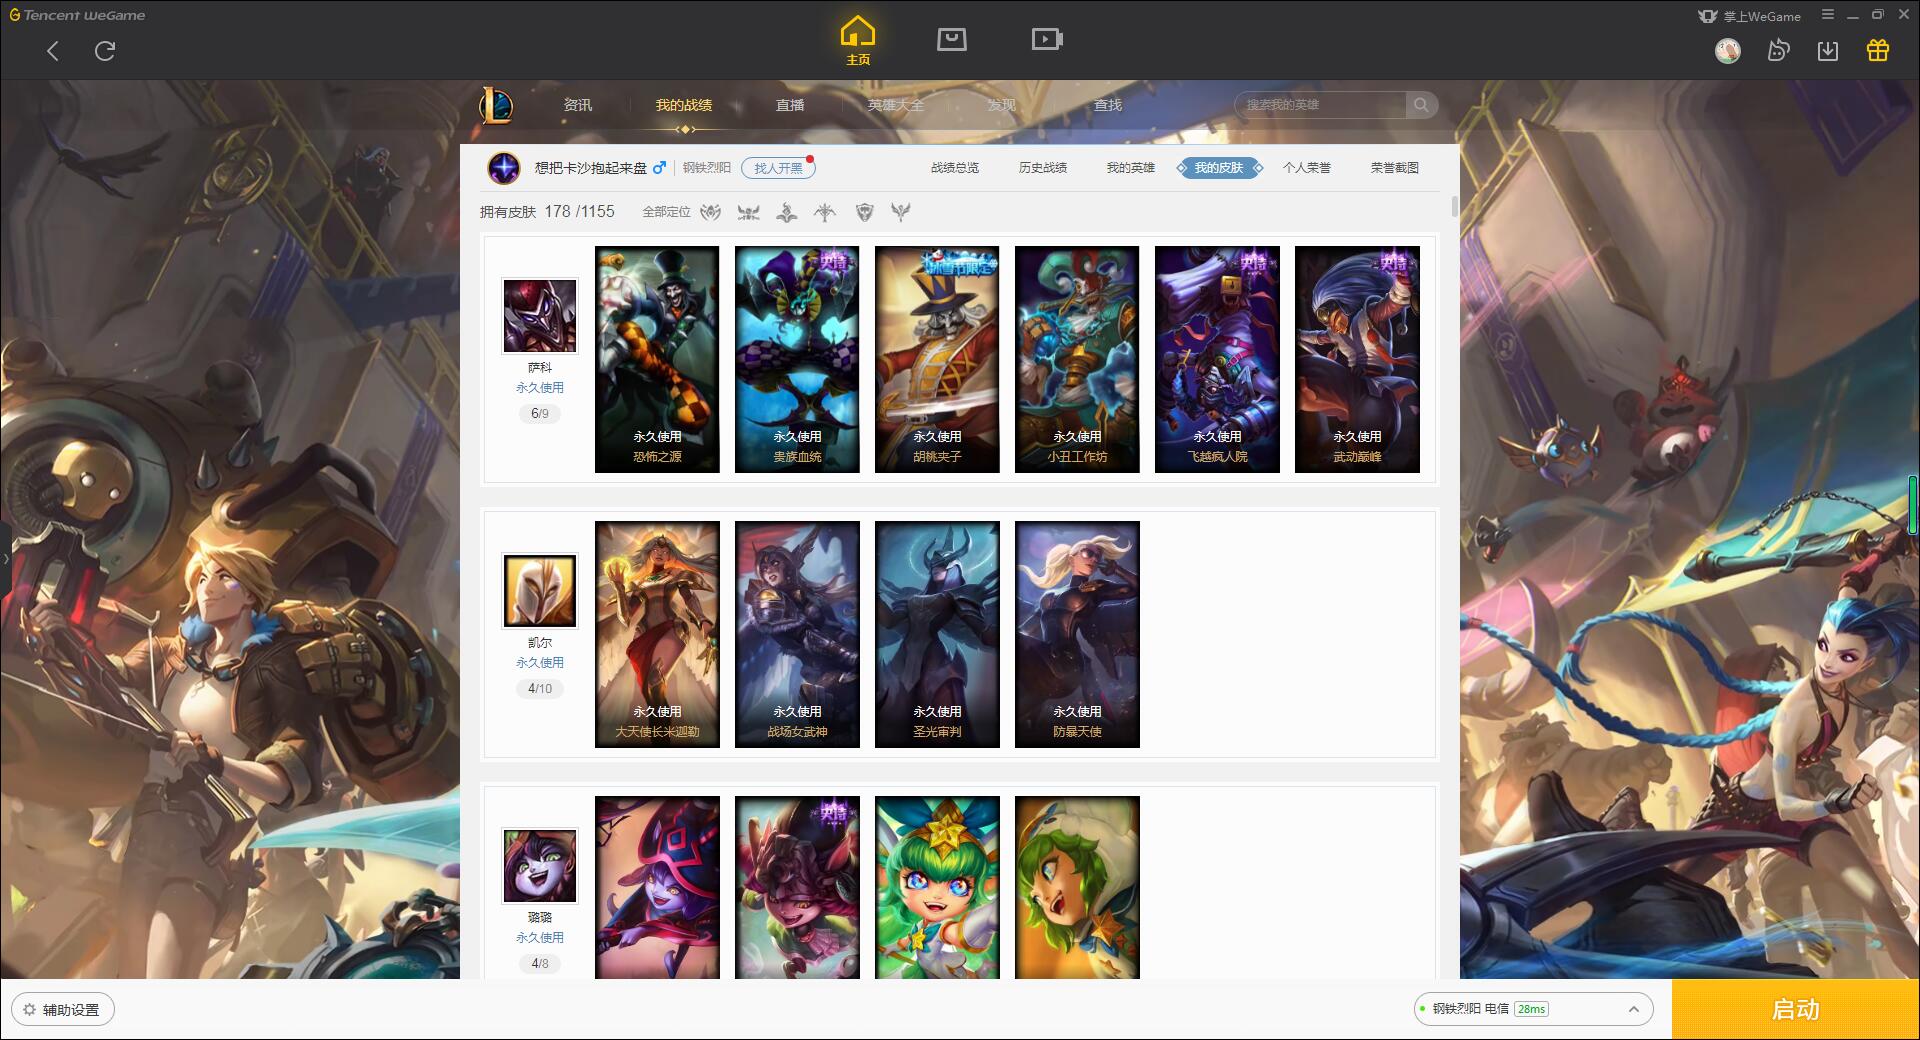Open the 小丑工作坊 skin card
1920x1040 pixels.
1077,360
